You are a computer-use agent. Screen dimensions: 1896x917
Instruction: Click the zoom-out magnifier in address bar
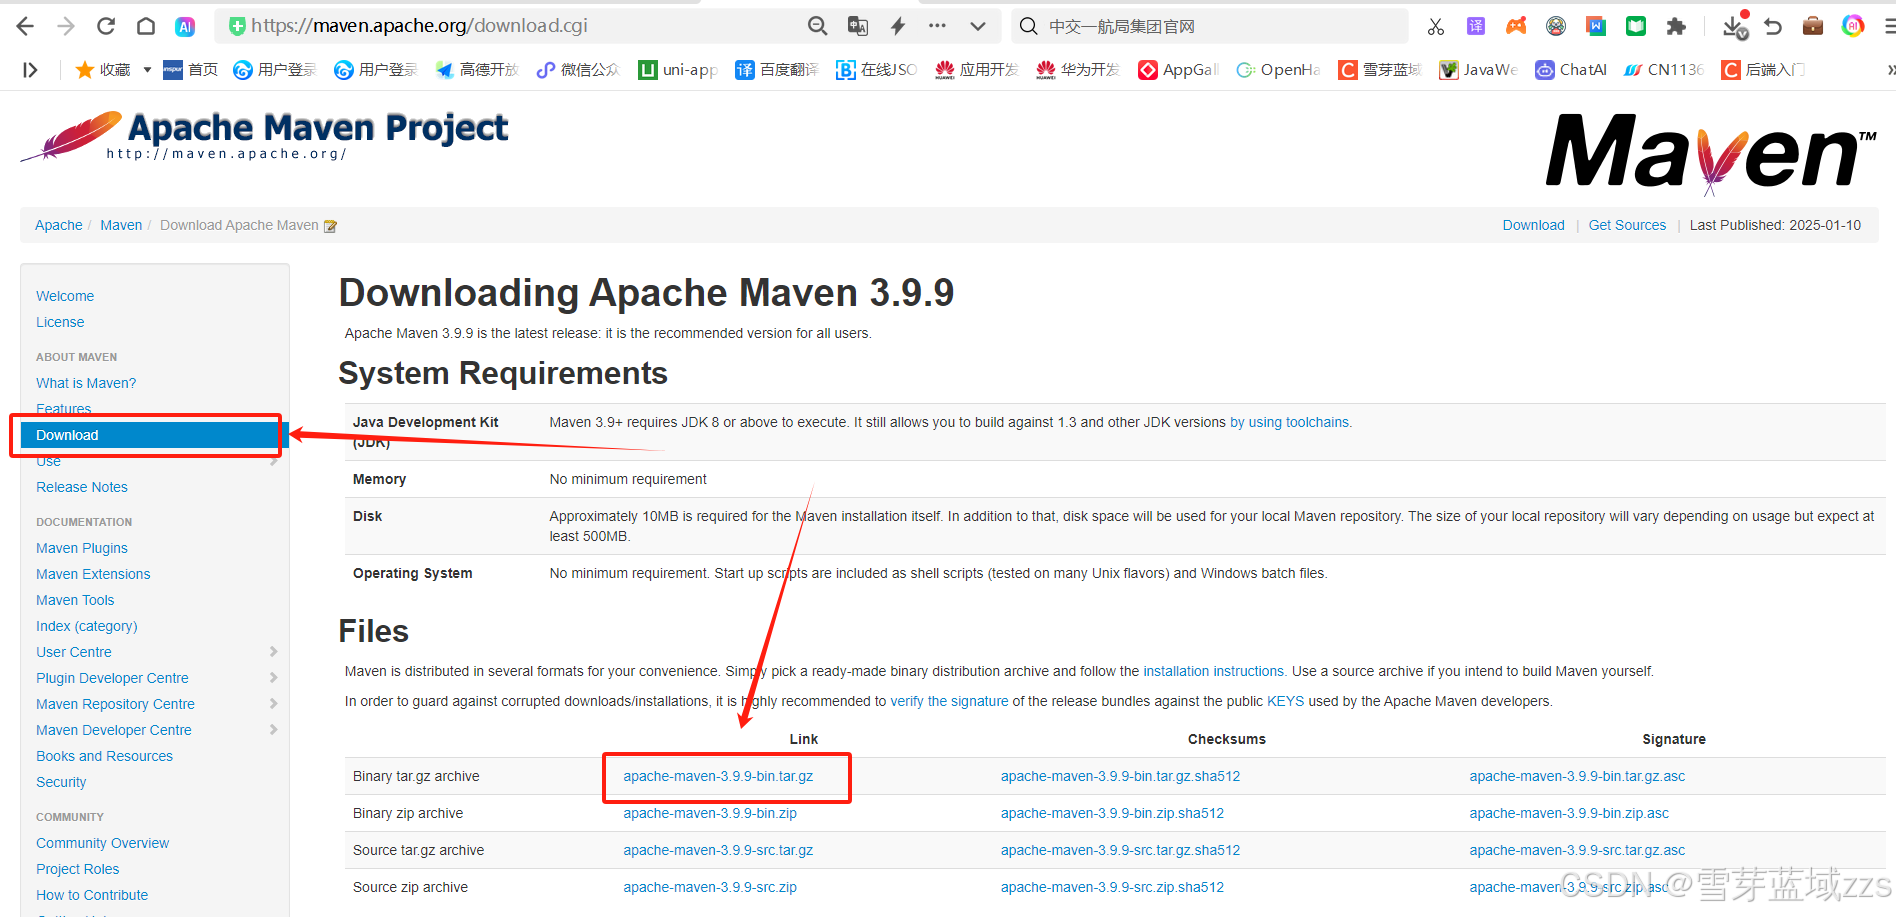pyautogui.click(x=817, y=26)
